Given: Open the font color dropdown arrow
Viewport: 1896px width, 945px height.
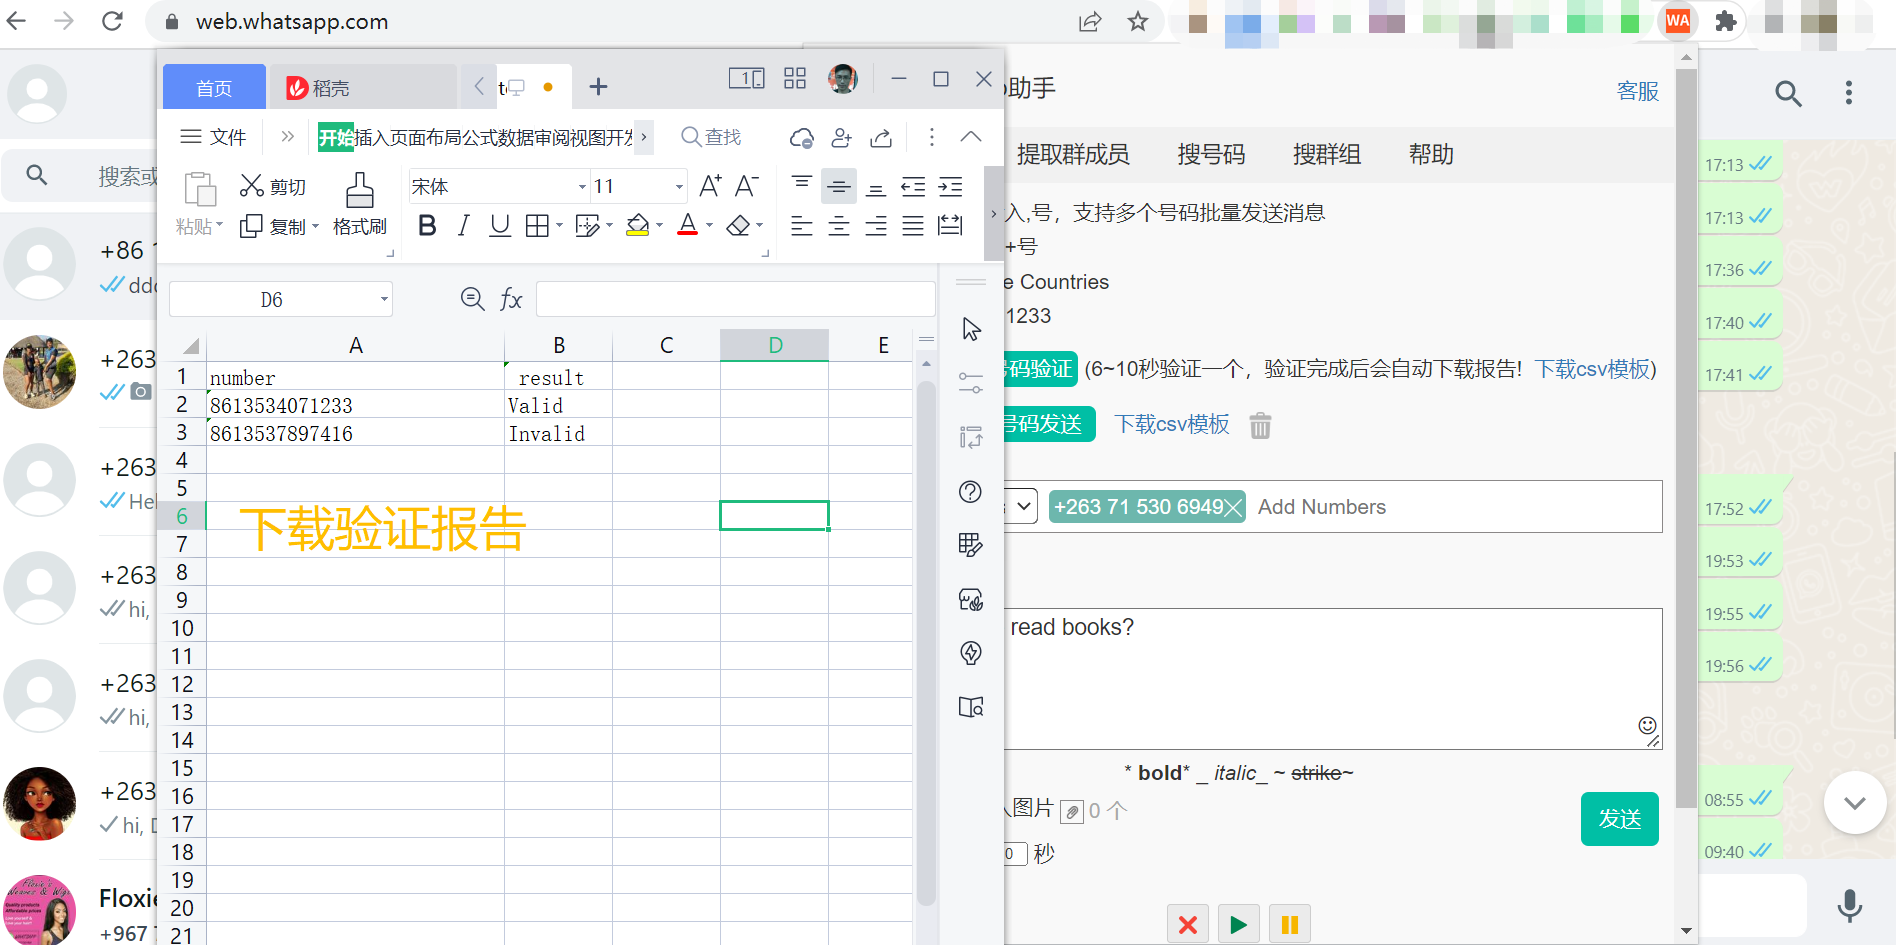Looking at the screenshot, I should [709, 226].
